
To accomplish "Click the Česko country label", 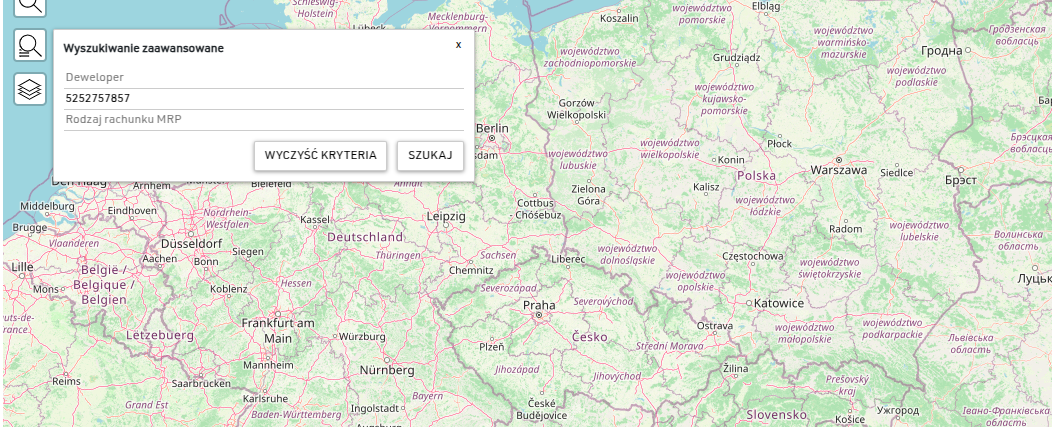I will pos(589,337).
